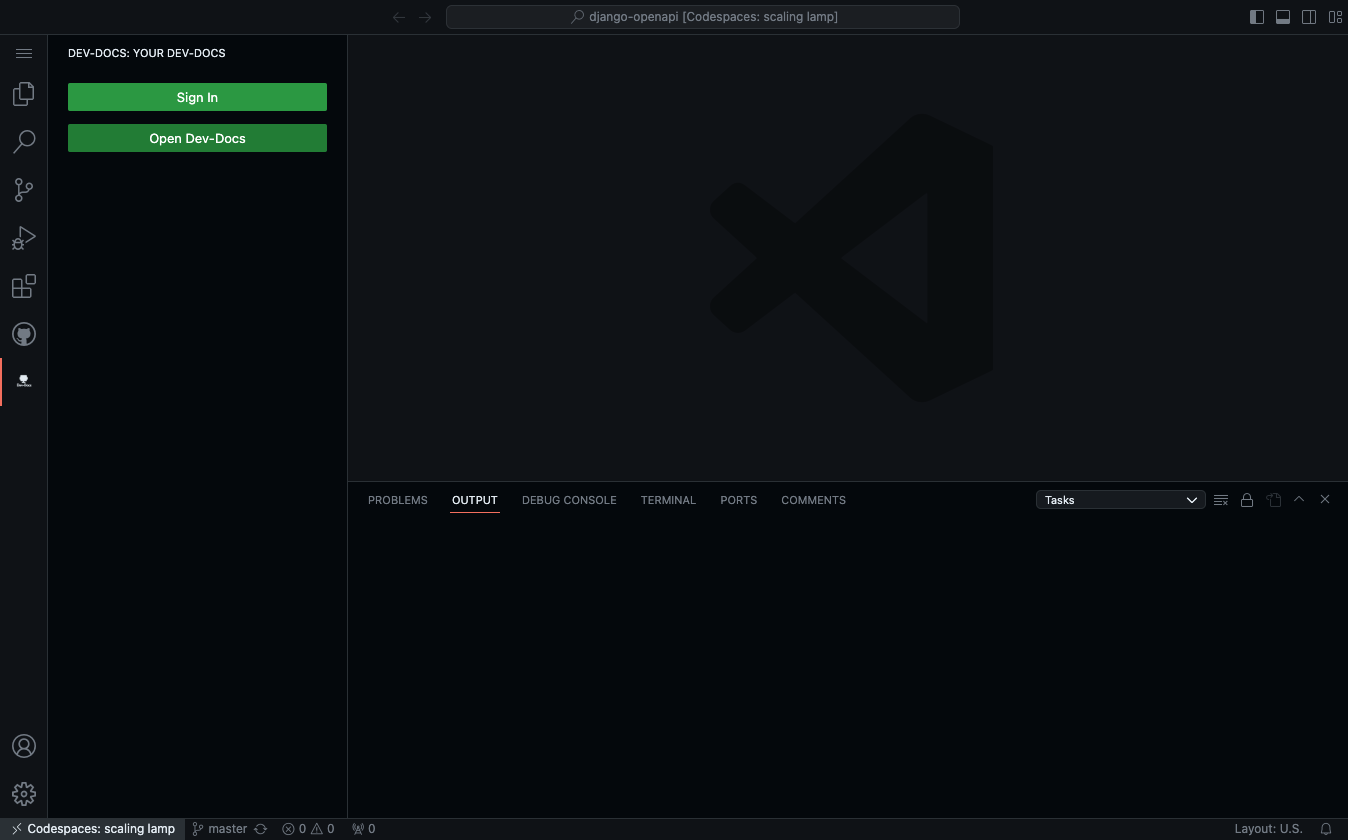Toggle the bottom panel visibility

1283,17
